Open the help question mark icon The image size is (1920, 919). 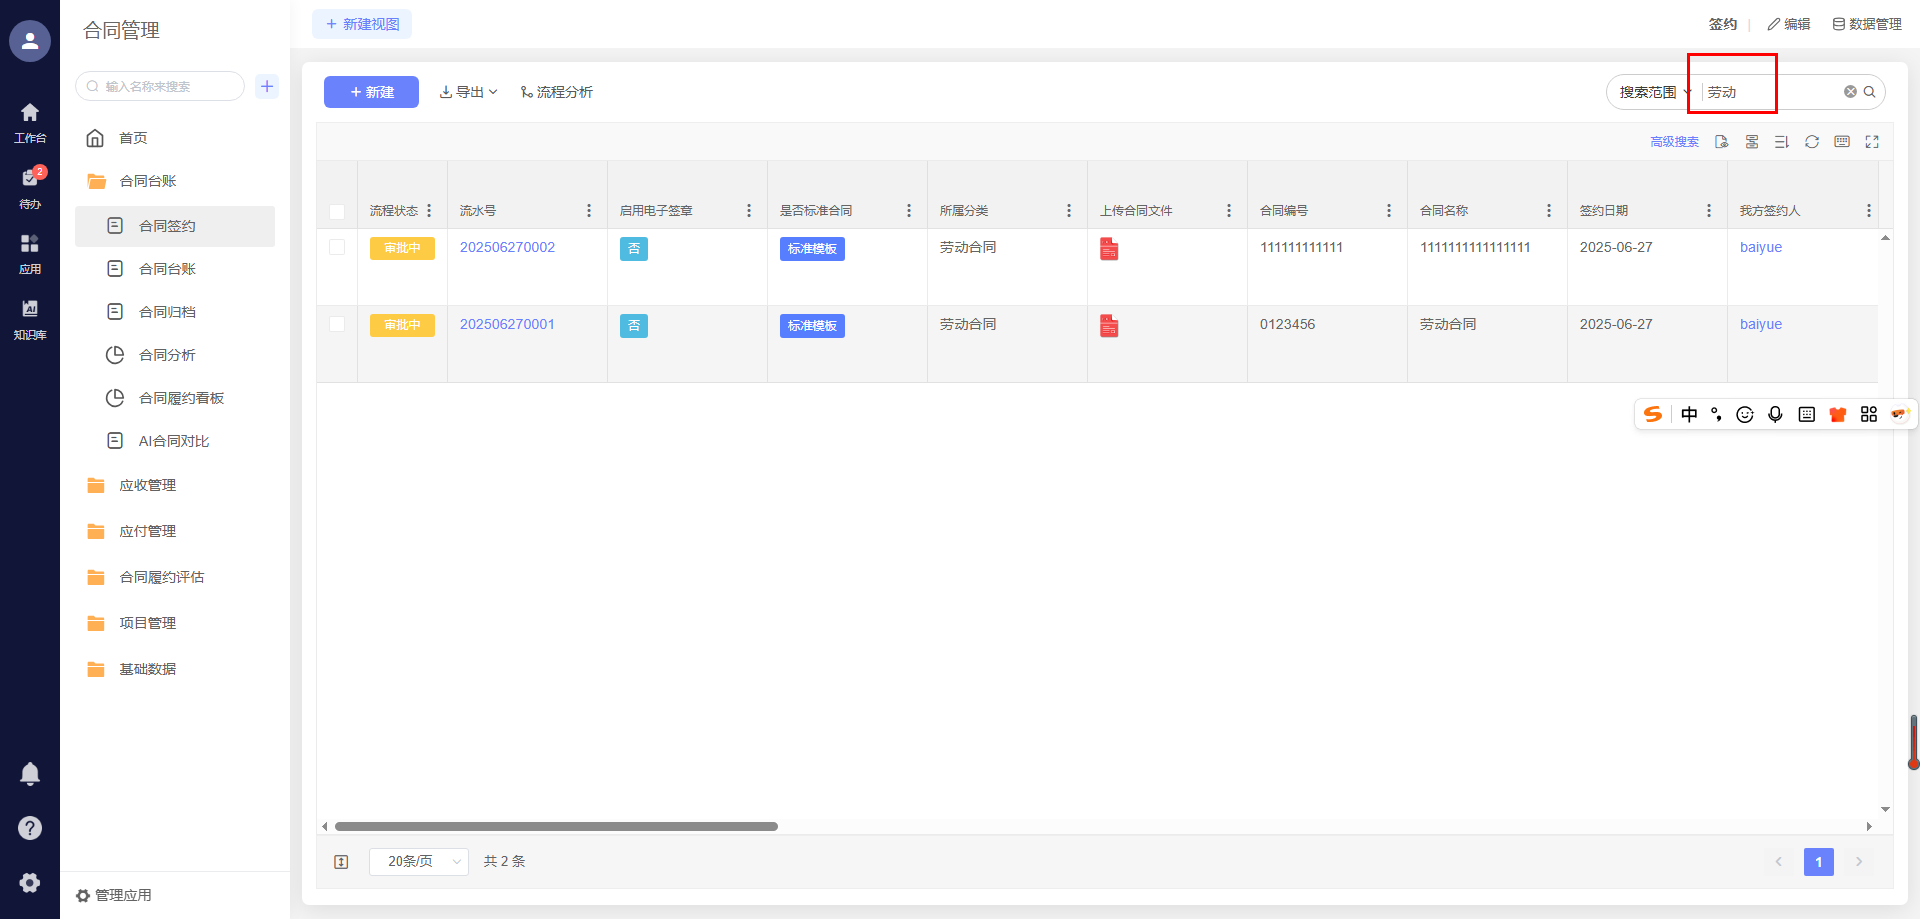(x=30, y=828)
